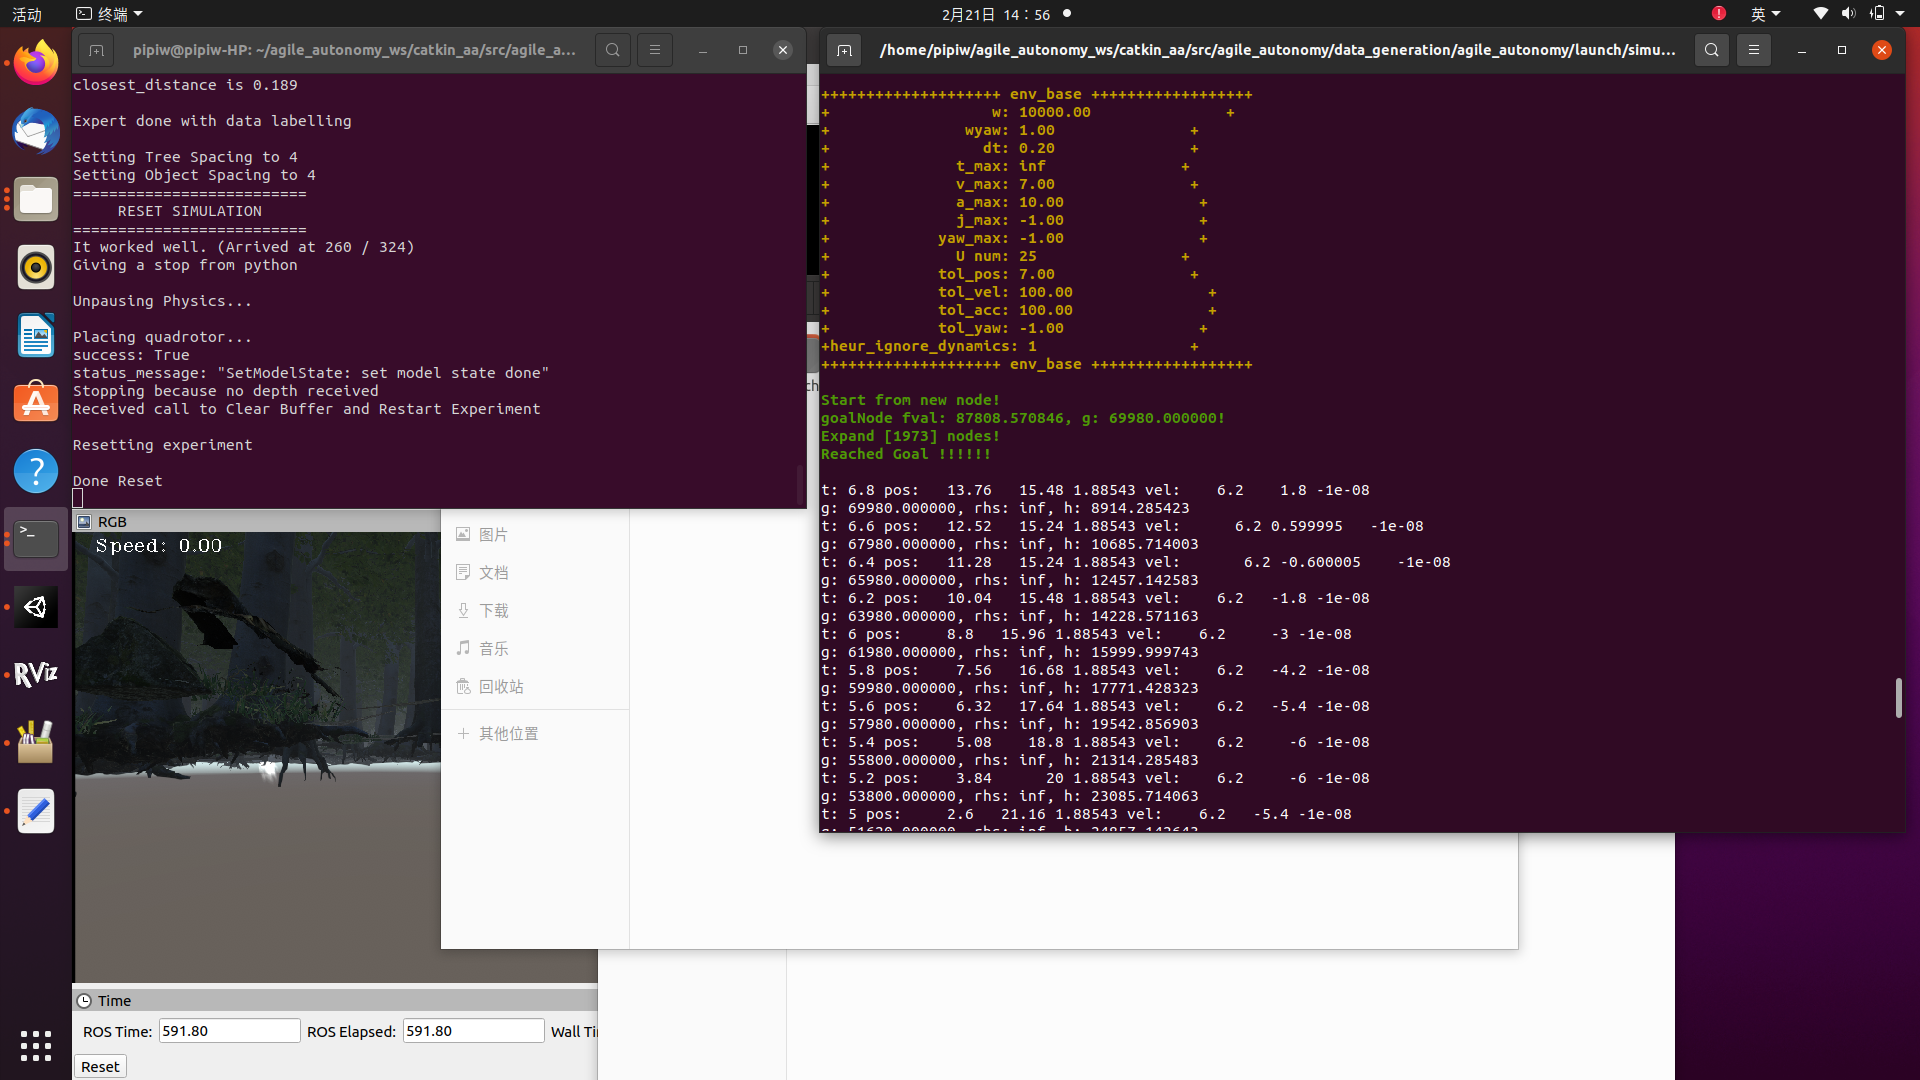The height and width of the screenshot is (1080, 1920).
Task: Open 回收站 trash in sidebar
Action: pyautogui.click(x=500, y=687)
